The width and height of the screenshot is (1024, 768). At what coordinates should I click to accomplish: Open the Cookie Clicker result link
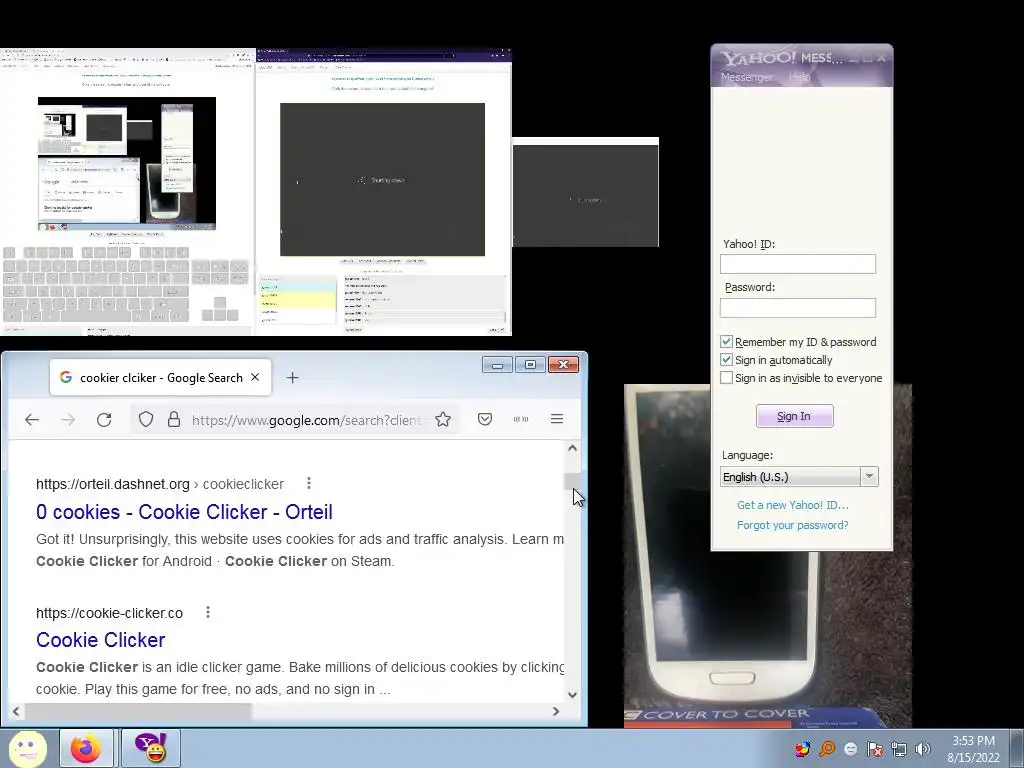[x=101, y=640]
